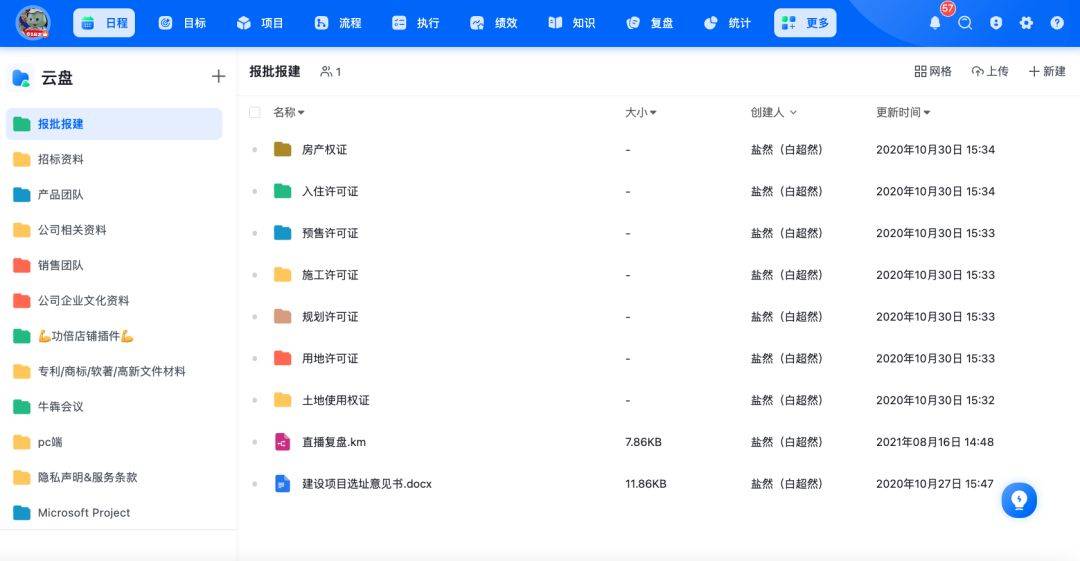The height and width of the screenshot is (561, 1080).
Task: Click the plus icon beside 云盘
Action: click(218, 76)
